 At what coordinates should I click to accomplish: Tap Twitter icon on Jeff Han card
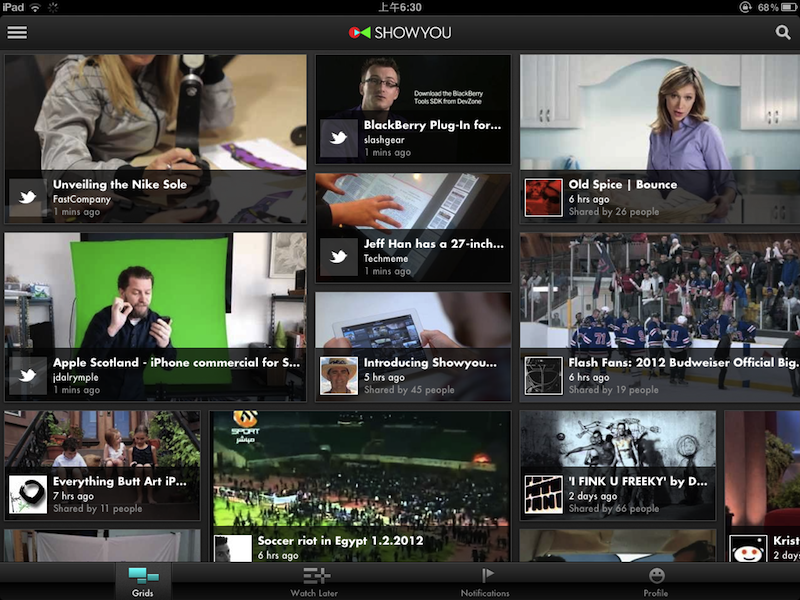point(339,257)
